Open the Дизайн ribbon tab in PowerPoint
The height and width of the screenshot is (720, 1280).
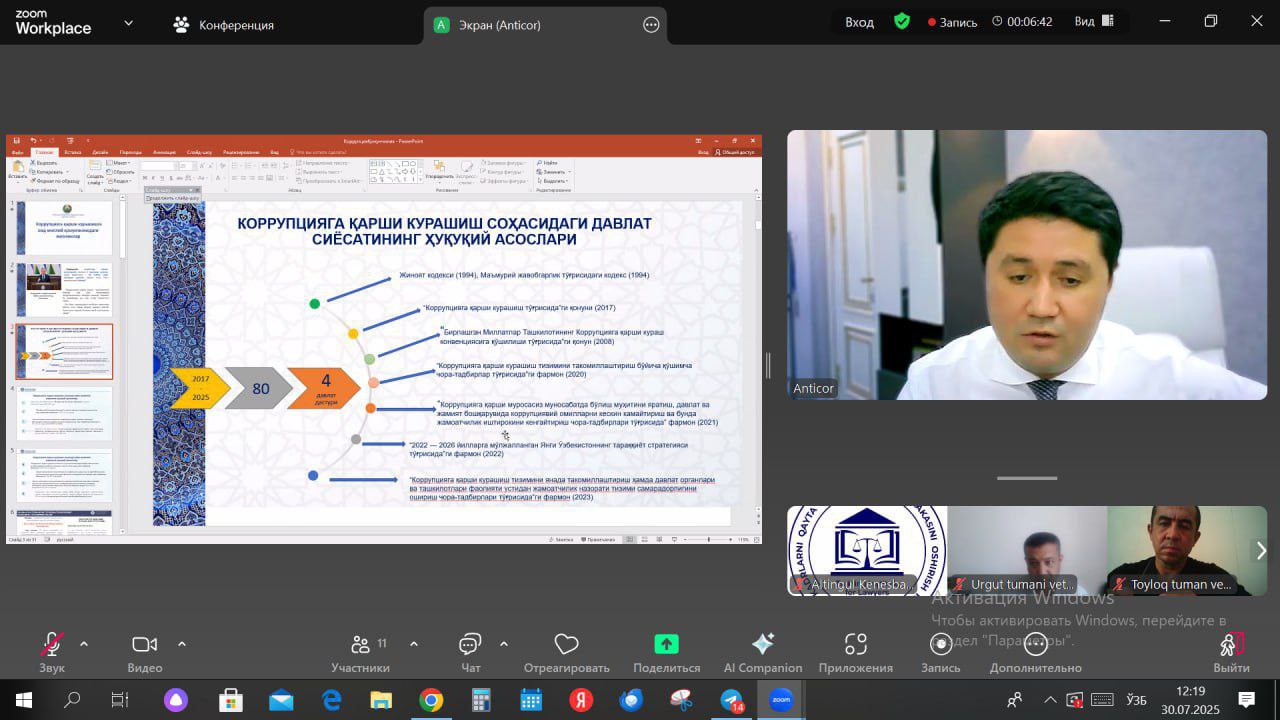101,152
